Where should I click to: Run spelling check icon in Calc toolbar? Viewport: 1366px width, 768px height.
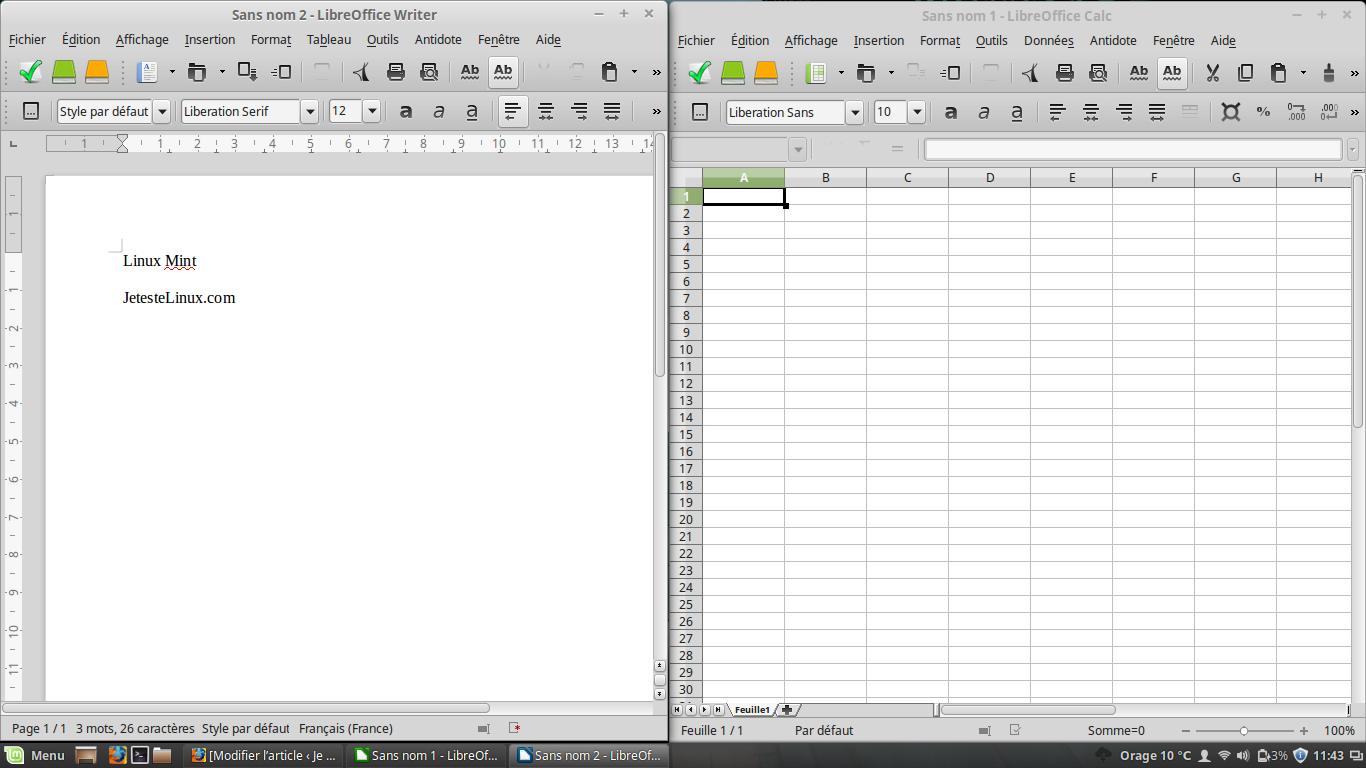point(1138,72)
